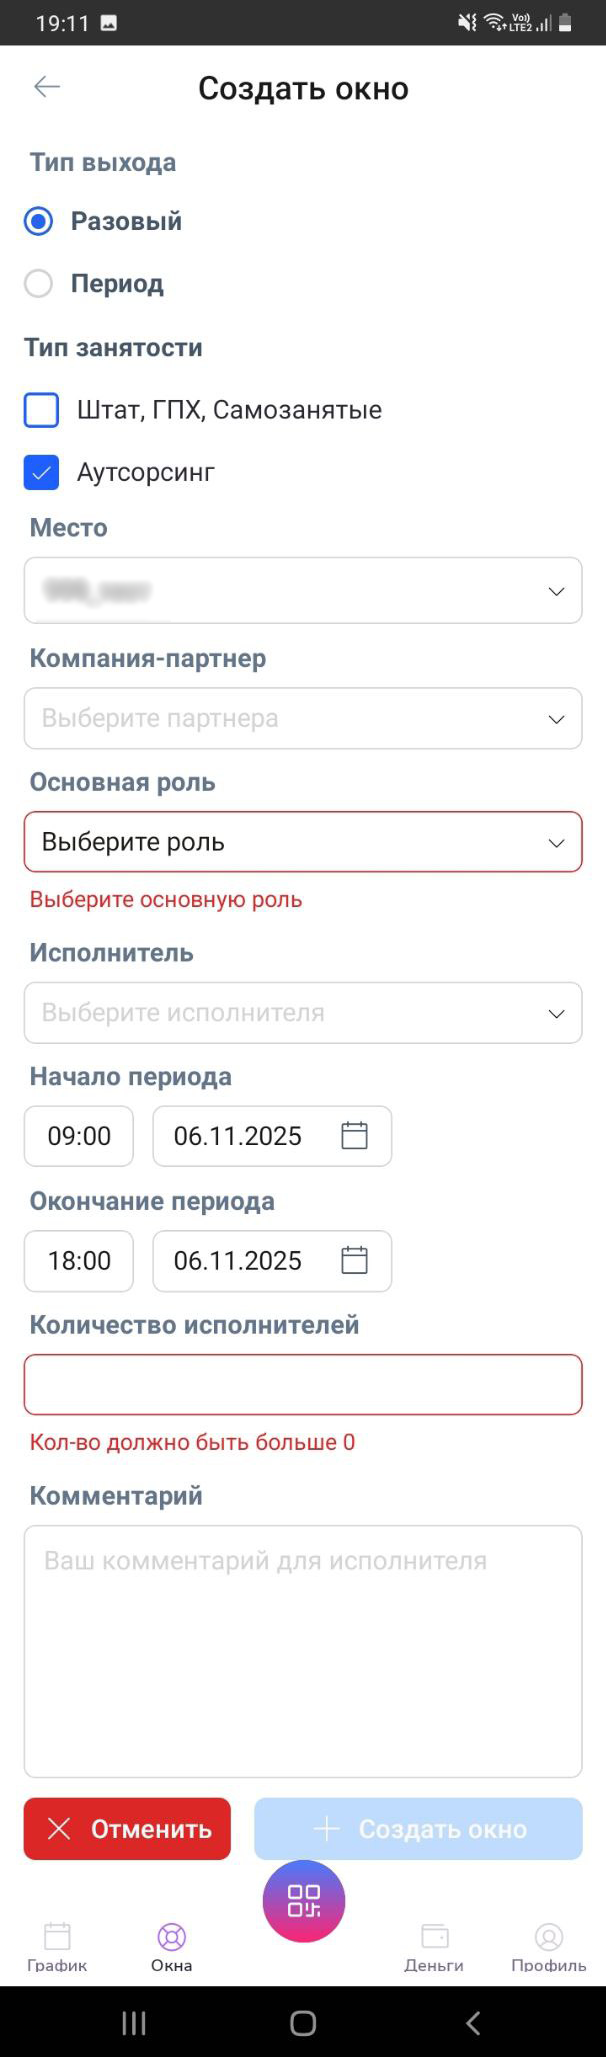Screen dimensions: 606x2057
Task: Open the Android recent apps button
Action: [134, 2023]
